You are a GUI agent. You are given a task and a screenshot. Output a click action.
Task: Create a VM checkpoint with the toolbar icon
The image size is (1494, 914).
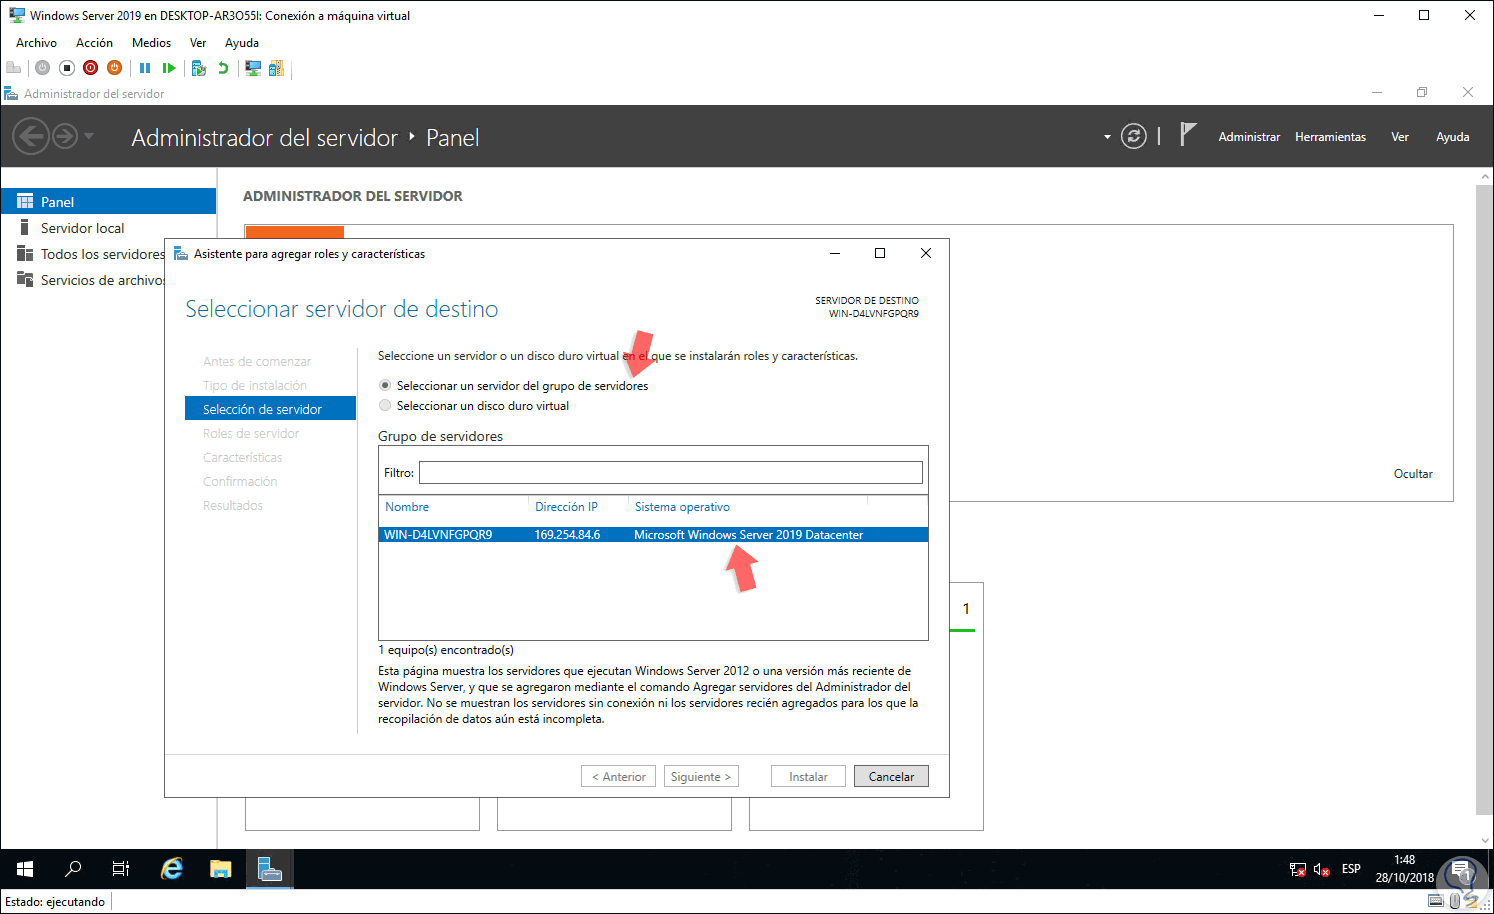[x=199, y=68]
